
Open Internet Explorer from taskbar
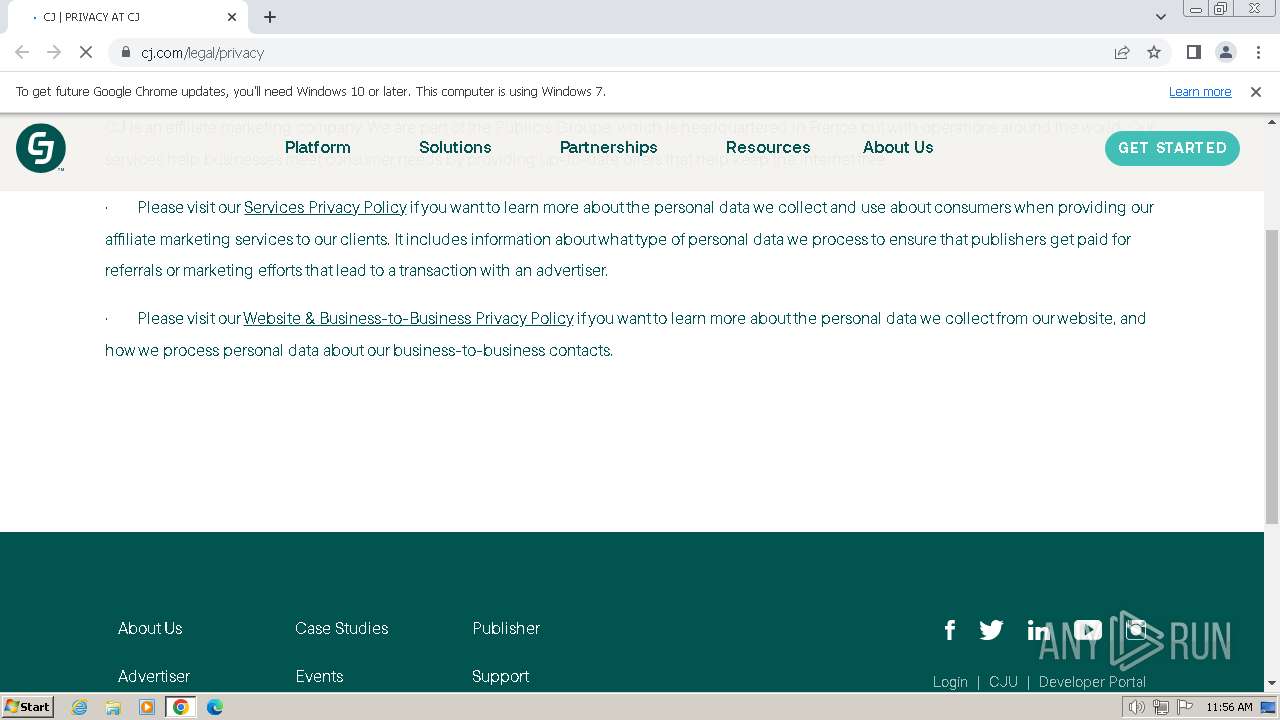tap(80, 707)
